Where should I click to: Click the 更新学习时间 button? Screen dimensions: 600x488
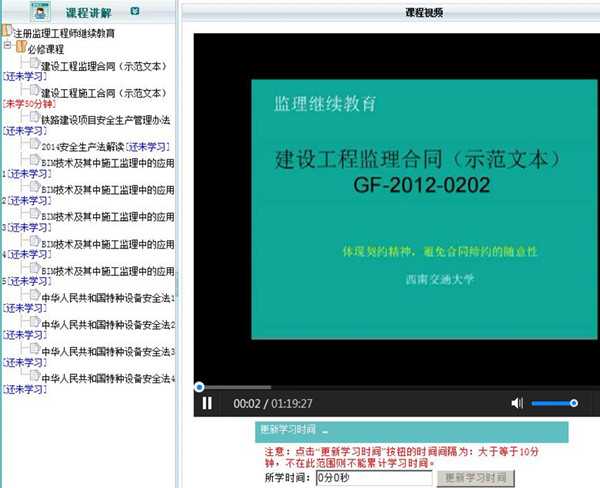click(476, 478)
